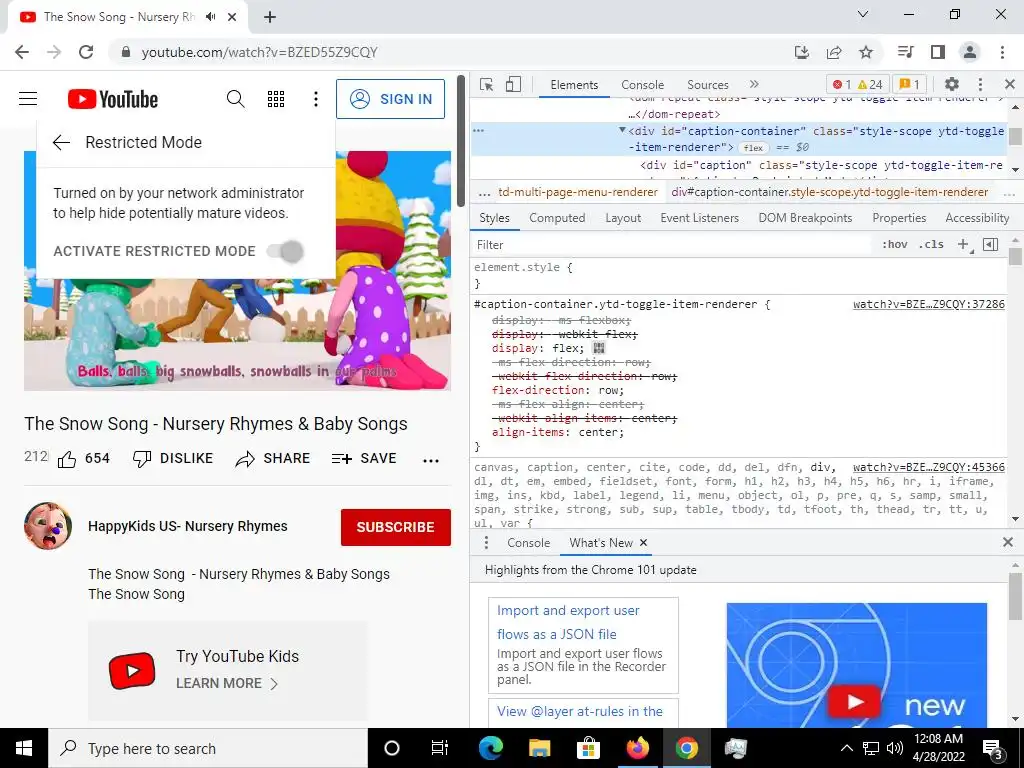Viewport: 1024px width, 768px height.
Task: Open YouTube settings three-dot menu
Action: click(x=316, y=99)
